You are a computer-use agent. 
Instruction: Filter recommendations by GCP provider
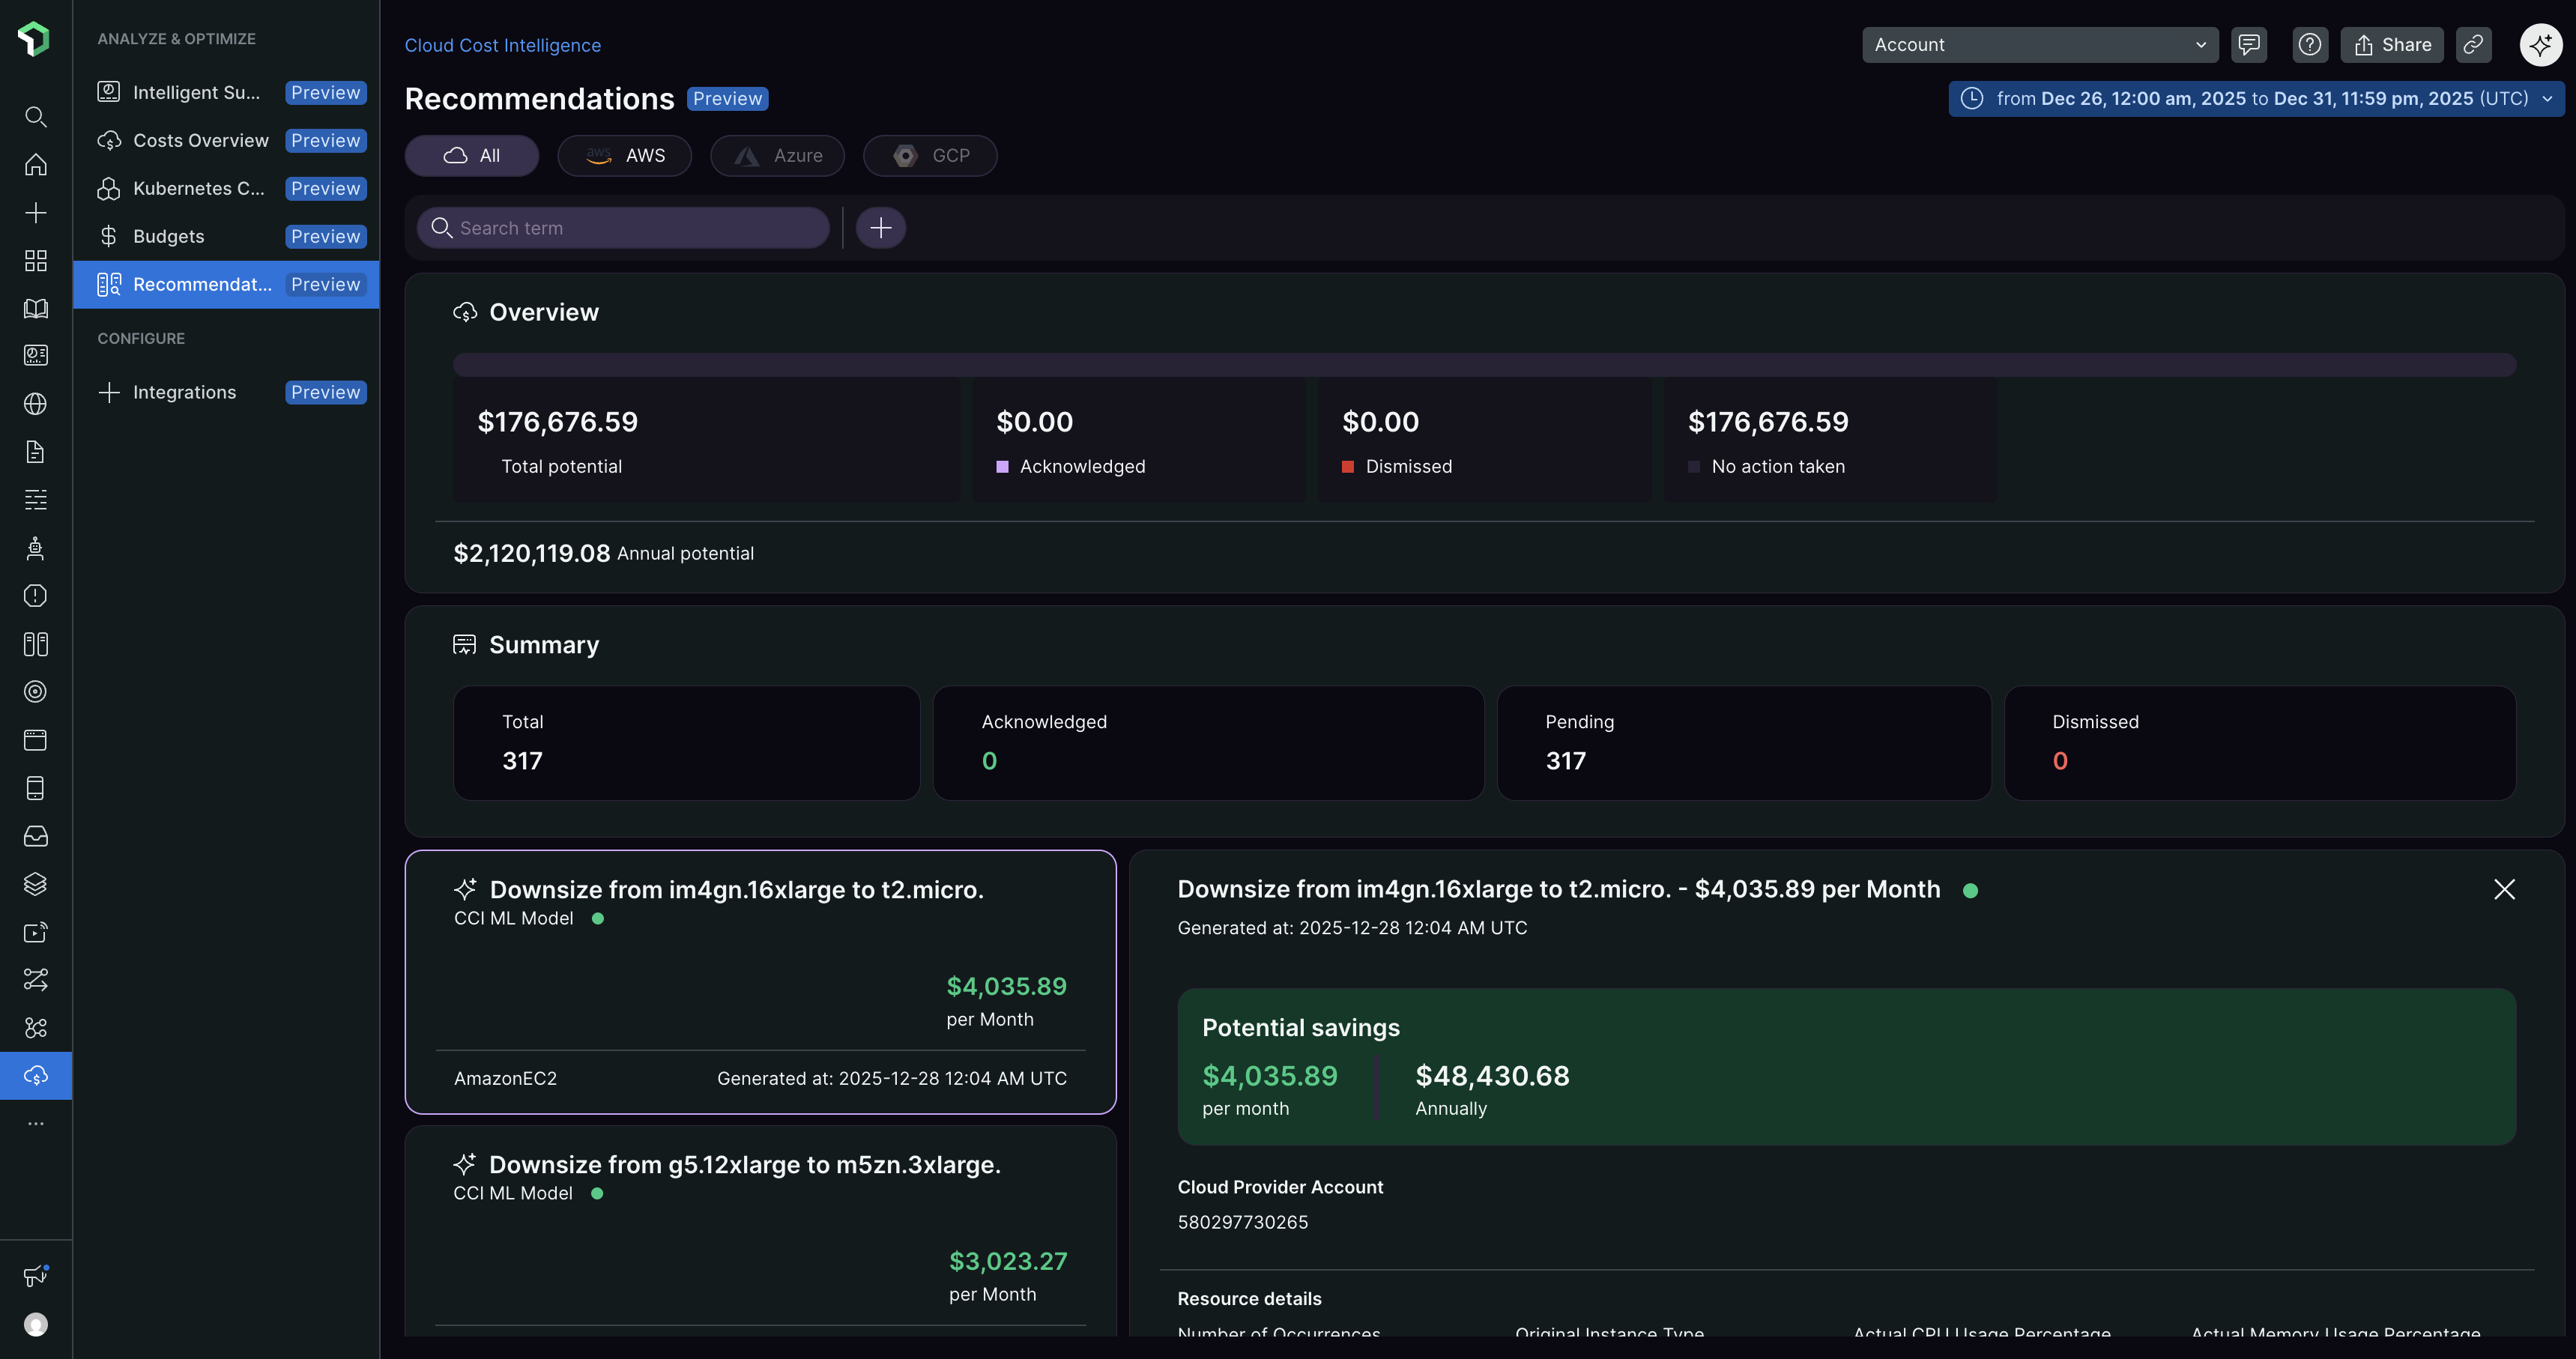[930, 156]
